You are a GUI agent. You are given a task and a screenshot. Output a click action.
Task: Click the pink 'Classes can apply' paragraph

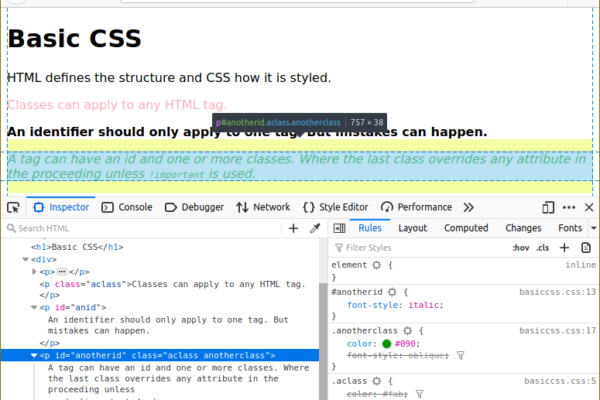pyautogui.click(x=117, y=105)
